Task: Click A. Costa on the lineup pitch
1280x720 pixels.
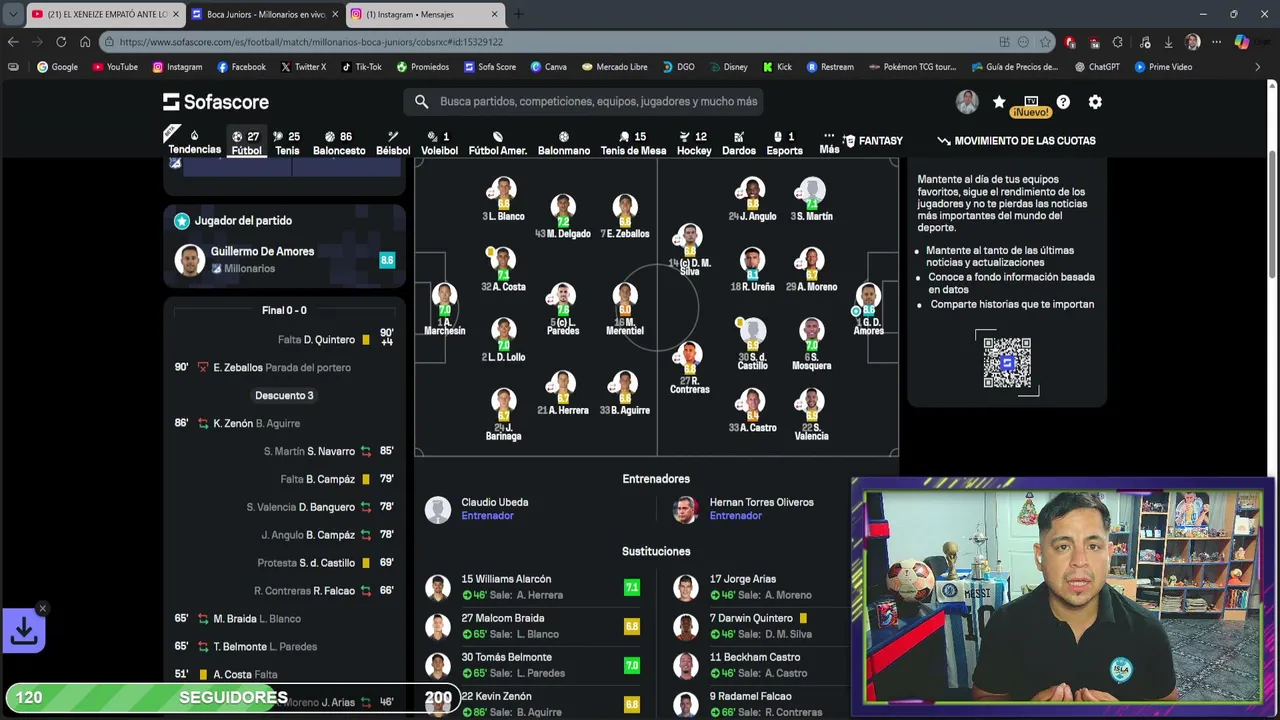Action: [x=503, y=270]
